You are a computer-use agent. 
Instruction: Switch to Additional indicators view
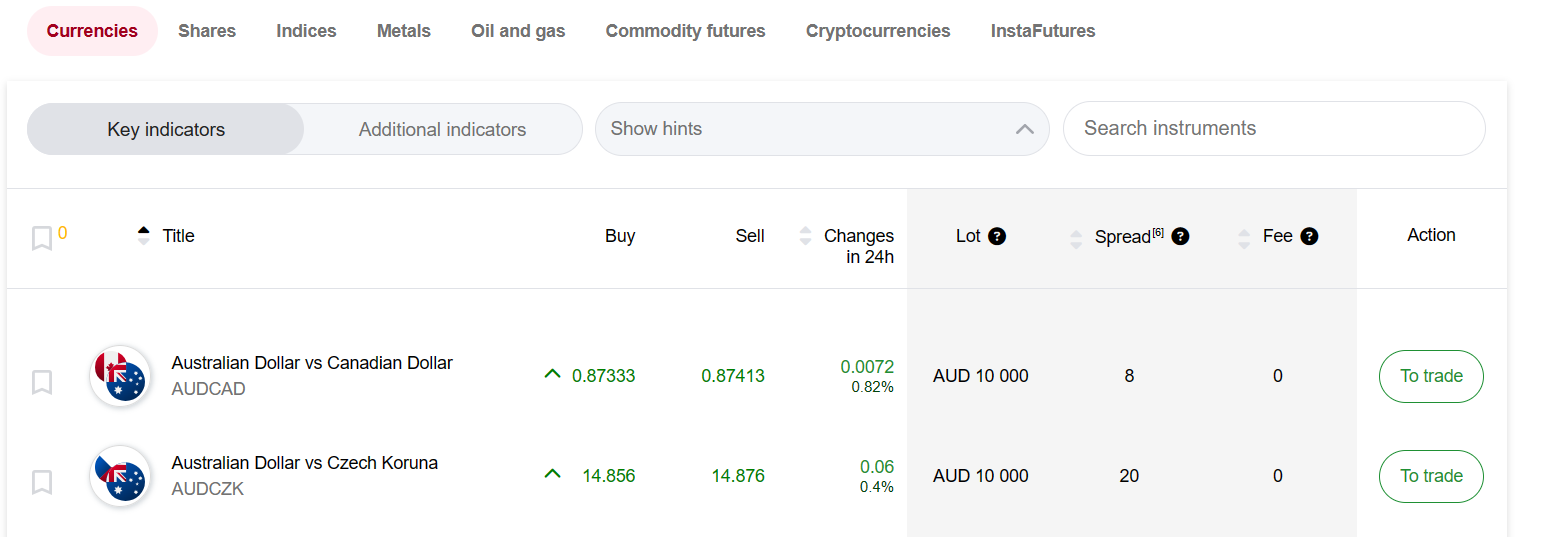(x=442, y=129)
